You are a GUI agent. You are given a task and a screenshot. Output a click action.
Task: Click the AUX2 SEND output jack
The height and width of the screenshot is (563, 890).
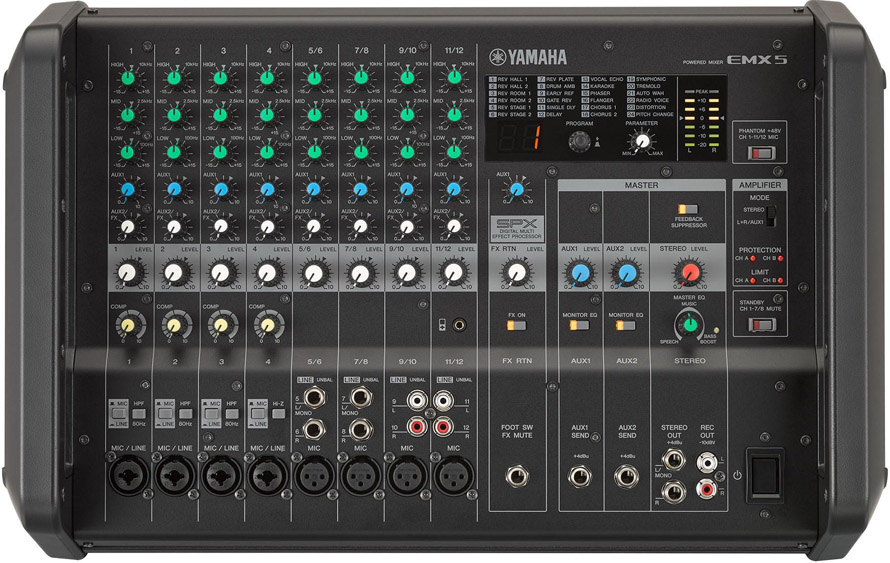(626, 477)
